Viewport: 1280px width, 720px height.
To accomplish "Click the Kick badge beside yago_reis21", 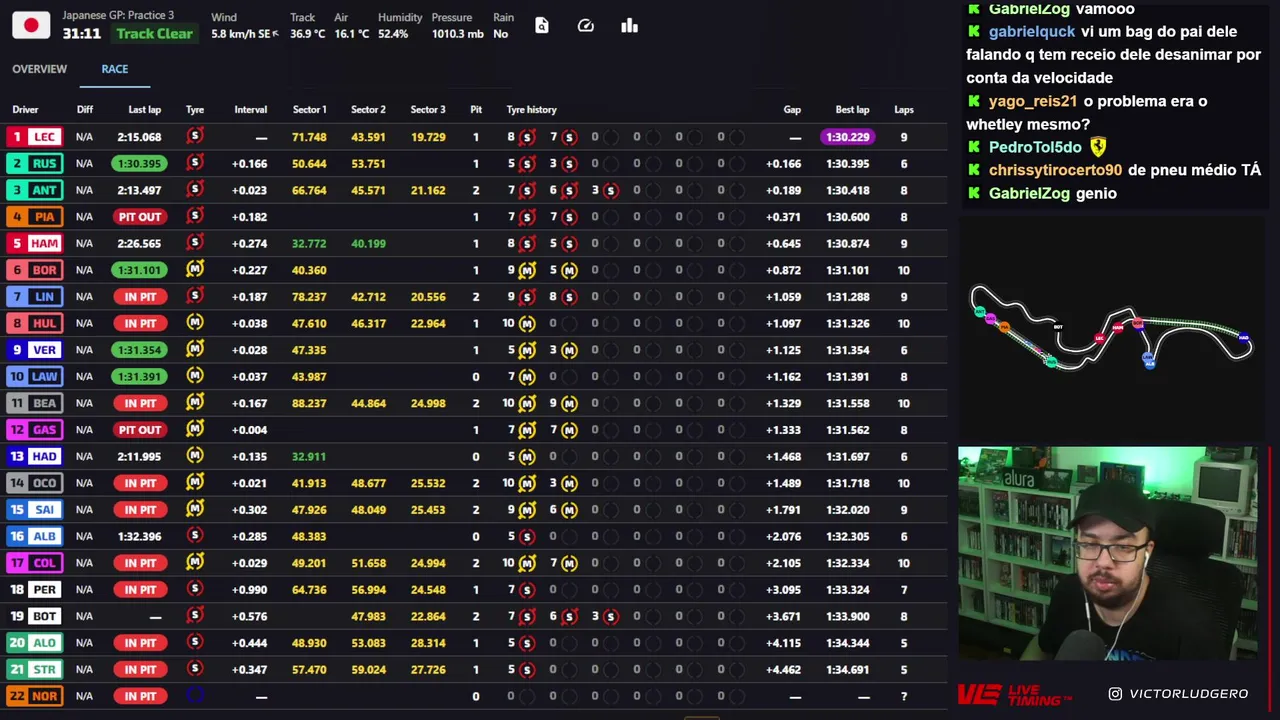I will tap(974, 101).
